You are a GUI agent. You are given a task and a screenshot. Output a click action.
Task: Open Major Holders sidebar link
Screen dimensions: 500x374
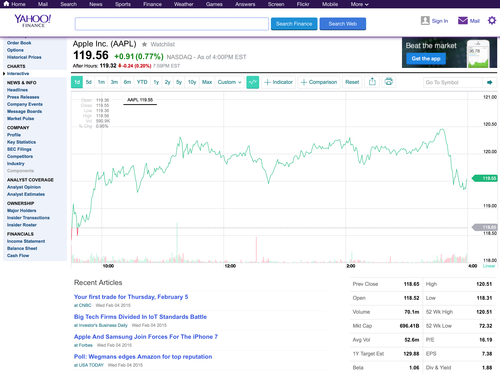point(22,211)
